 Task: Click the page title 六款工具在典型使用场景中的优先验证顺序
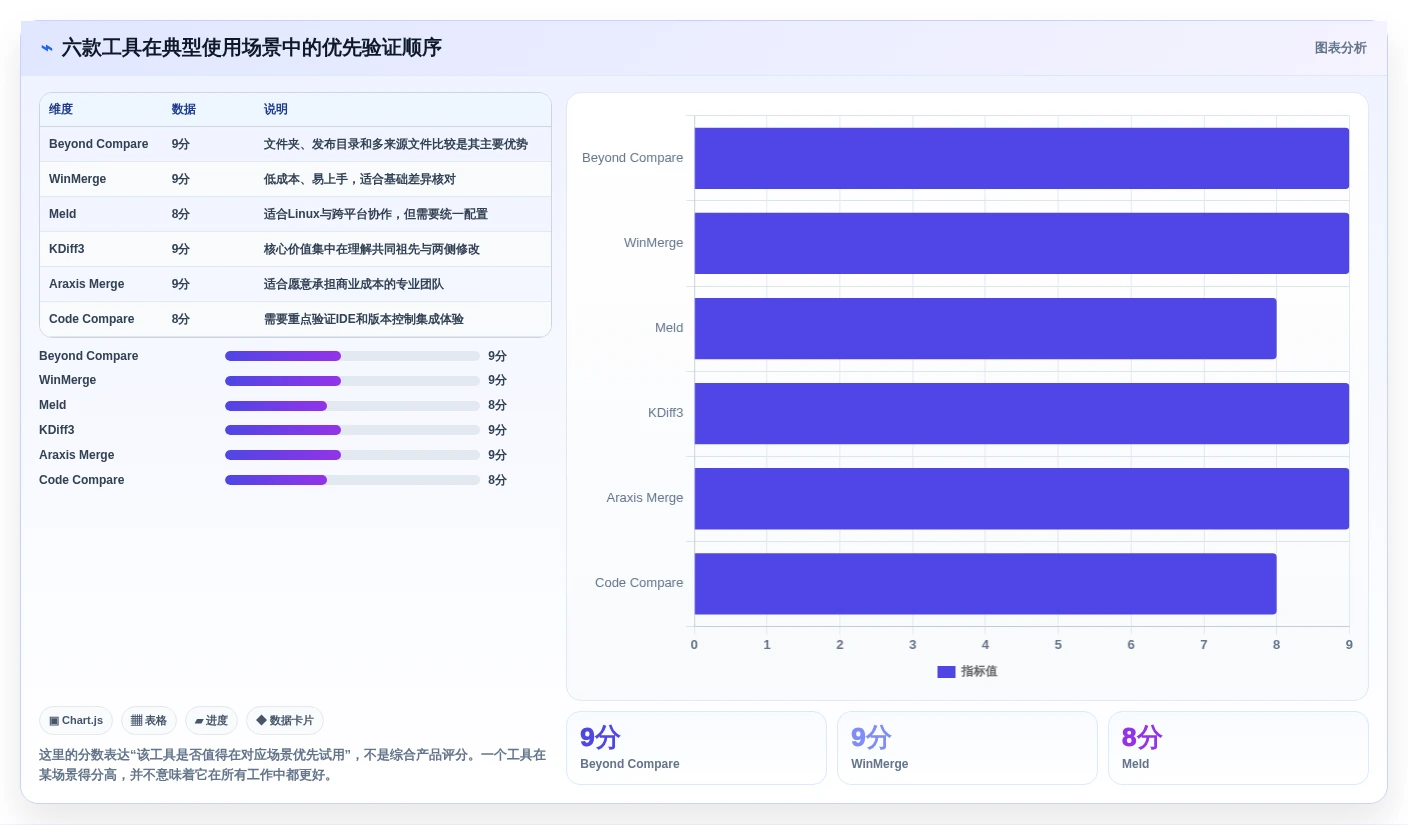click(252, 48)
